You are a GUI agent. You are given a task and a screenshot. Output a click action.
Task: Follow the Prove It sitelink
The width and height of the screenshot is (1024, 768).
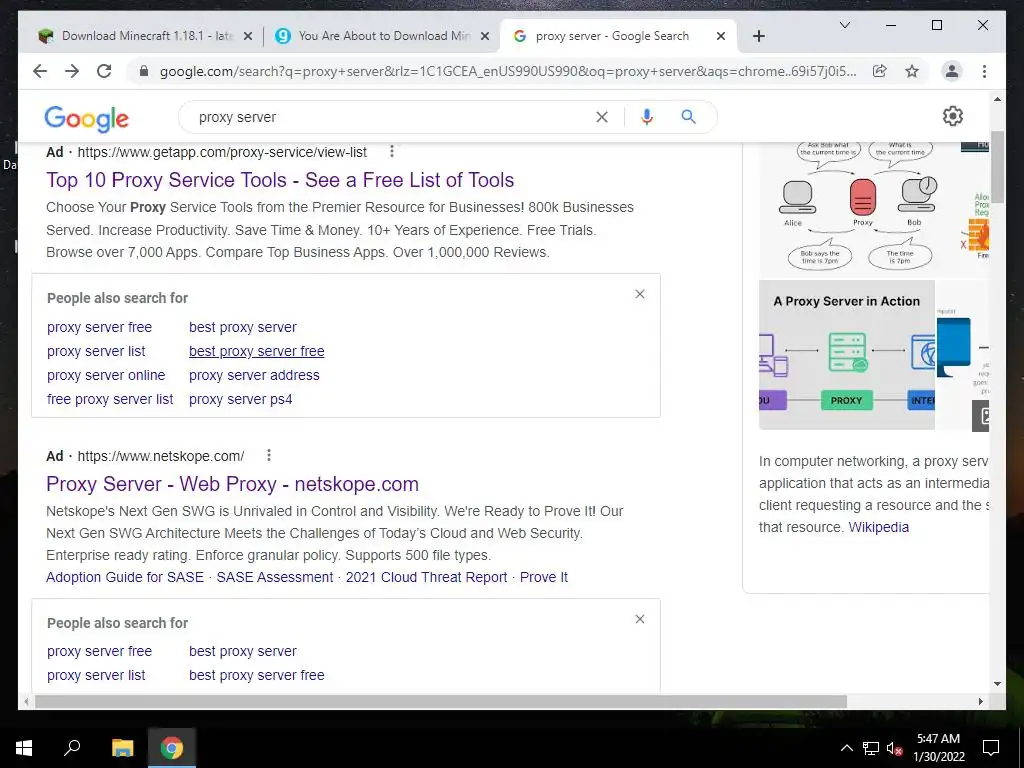pyautogui.click(x=544, y=577)
